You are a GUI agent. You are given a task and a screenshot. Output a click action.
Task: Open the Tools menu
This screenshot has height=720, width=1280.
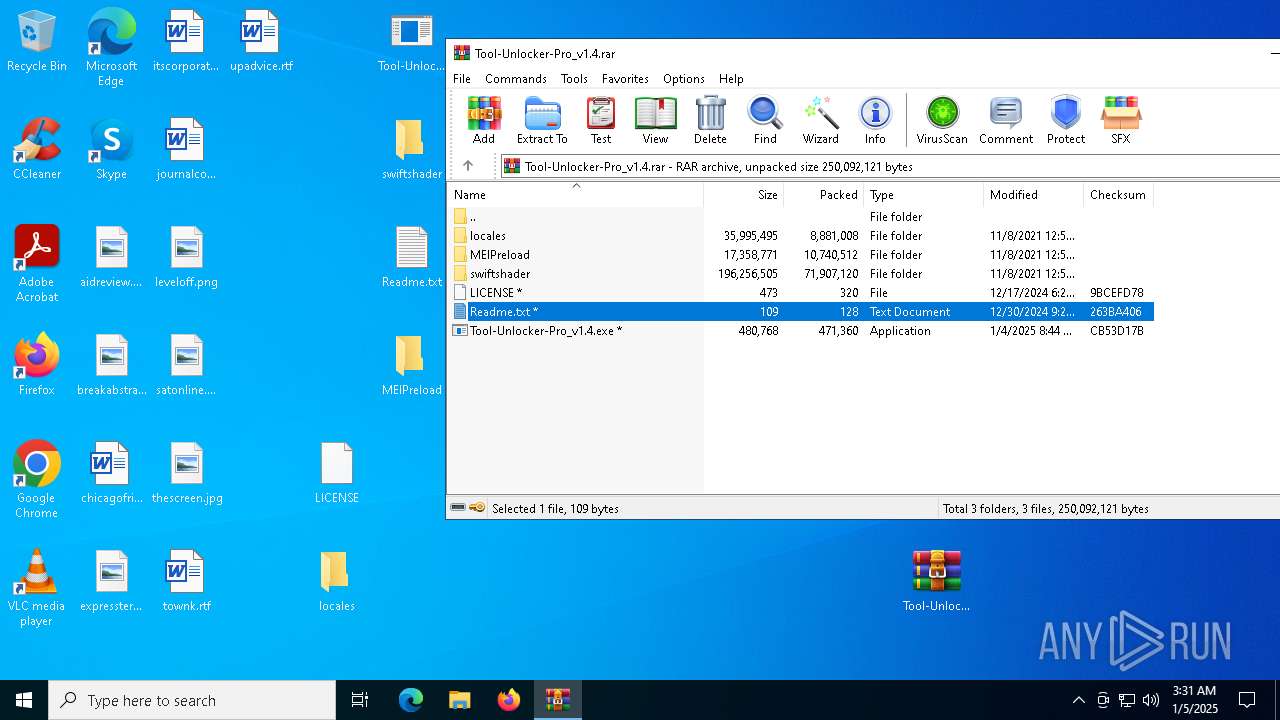574,78
